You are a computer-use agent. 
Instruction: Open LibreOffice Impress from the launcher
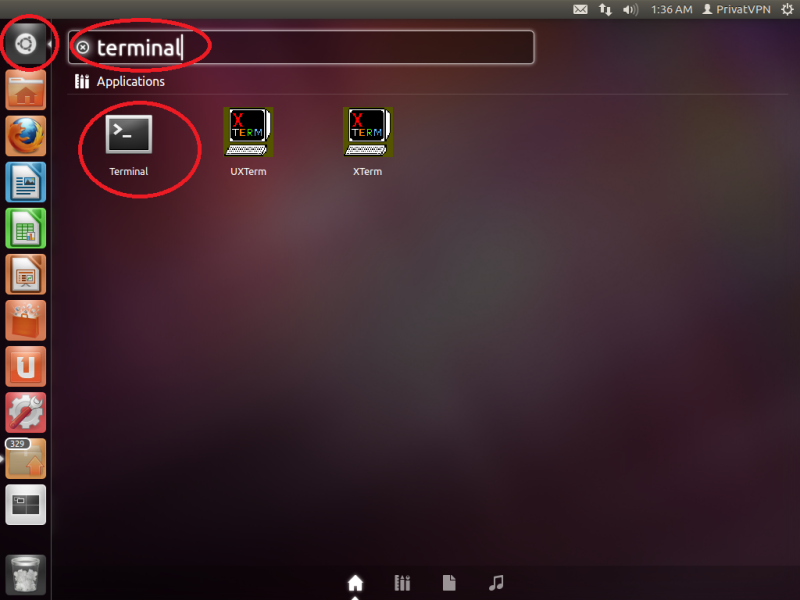click(x=25, y=275)
